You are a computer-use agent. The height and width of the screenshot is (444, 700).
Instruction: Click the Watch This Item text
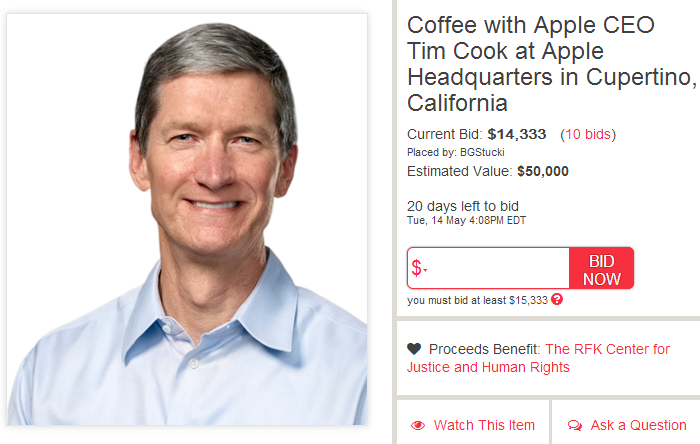click(x=484, y=425)
